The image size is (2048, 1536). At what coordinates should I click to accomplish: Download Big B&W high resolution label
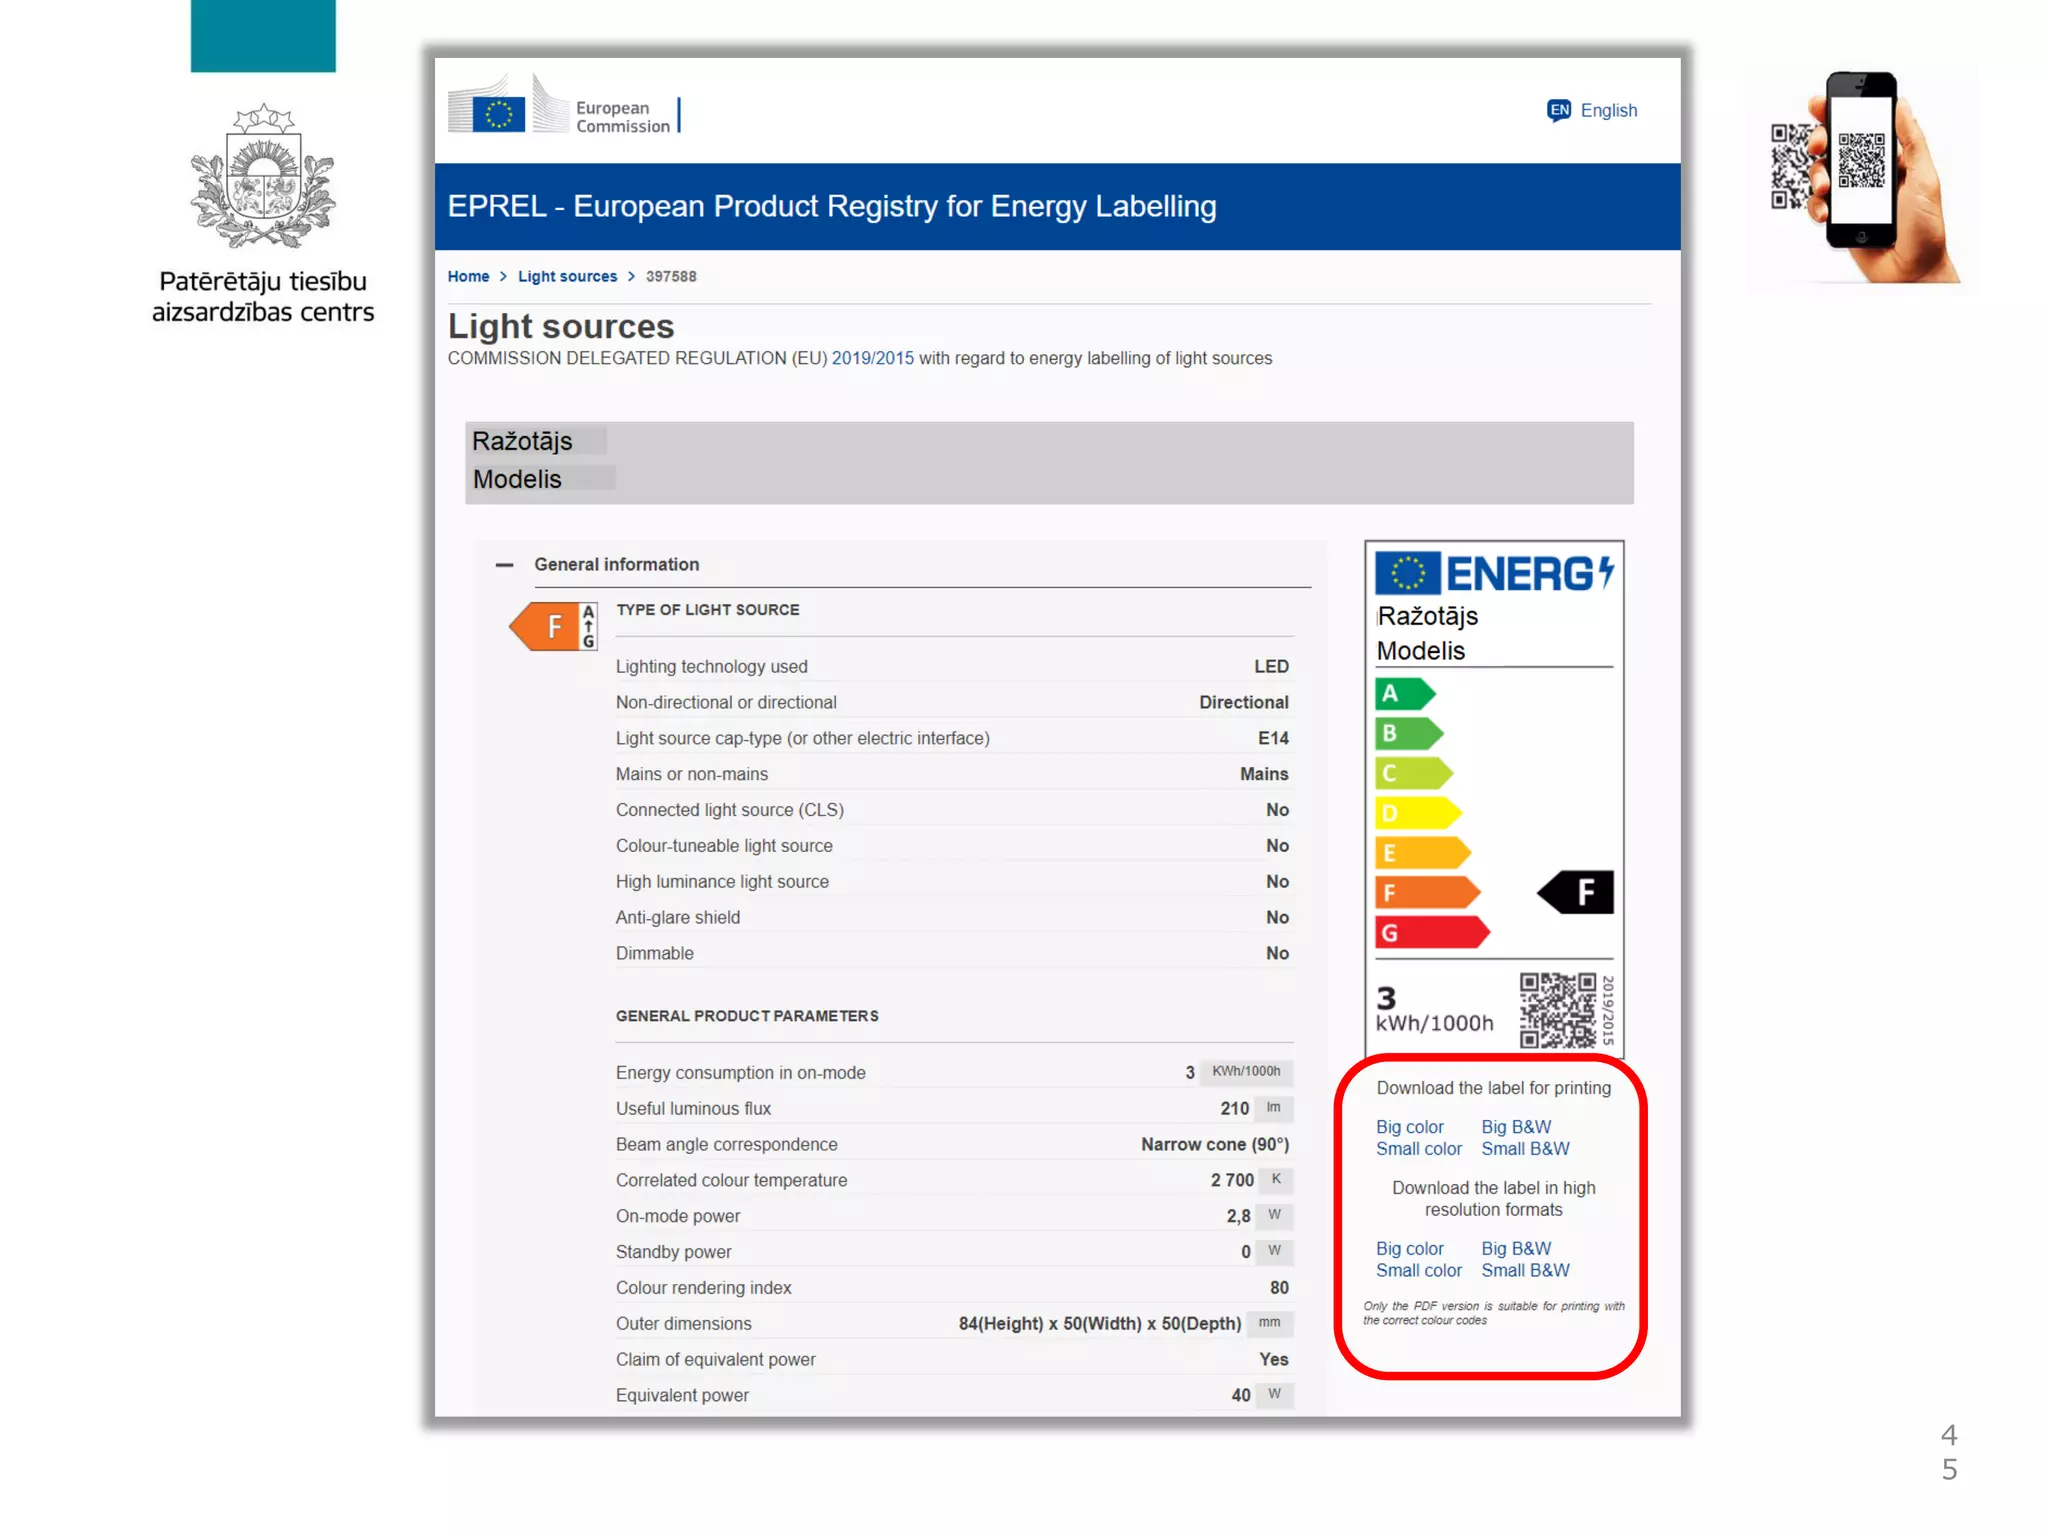(1516, 1248)
